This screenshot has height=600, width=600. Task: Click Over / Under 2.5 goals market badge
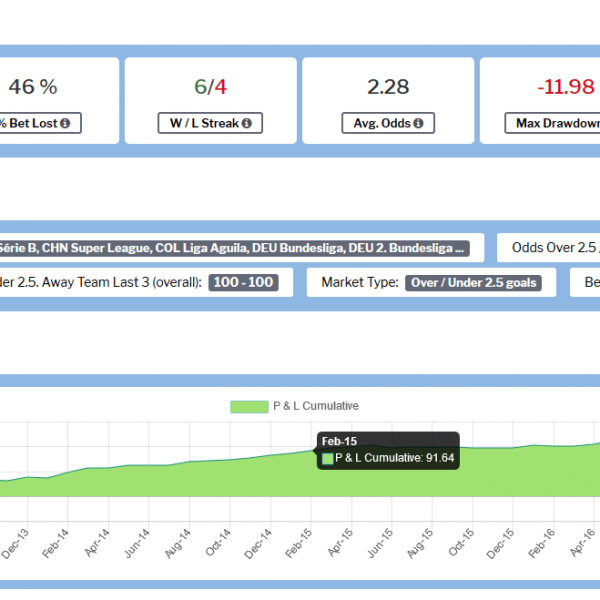tap(473, 283)
